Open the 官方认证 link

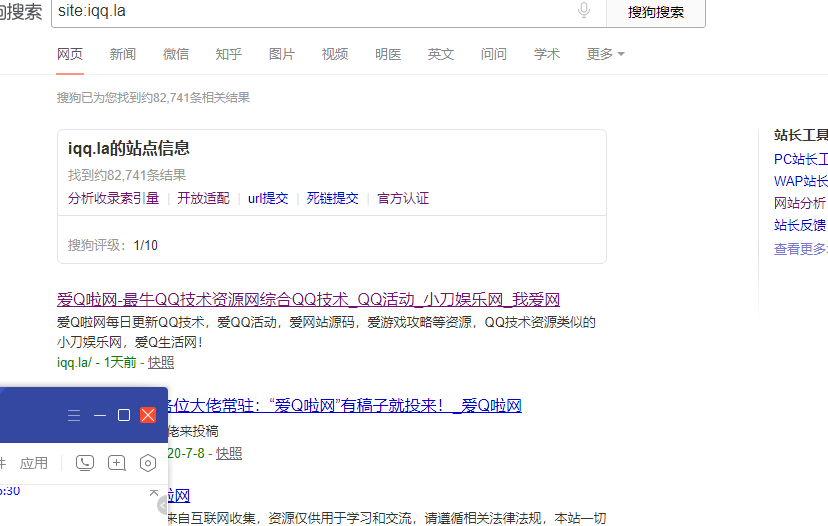tap(403, 199)
